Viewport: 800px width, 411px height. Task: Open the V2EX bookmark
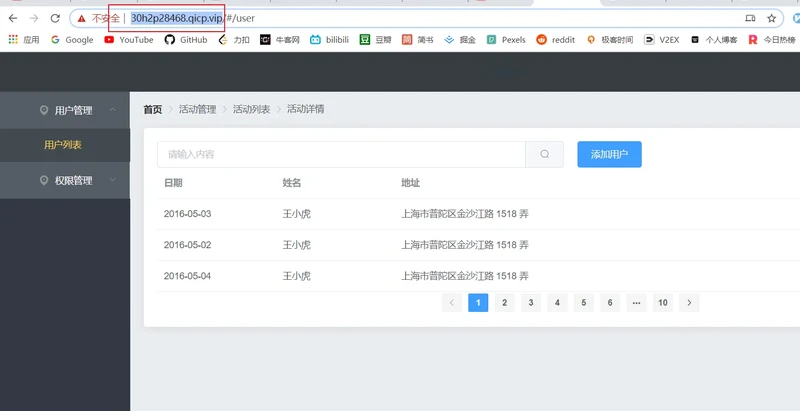pos(660,40)
